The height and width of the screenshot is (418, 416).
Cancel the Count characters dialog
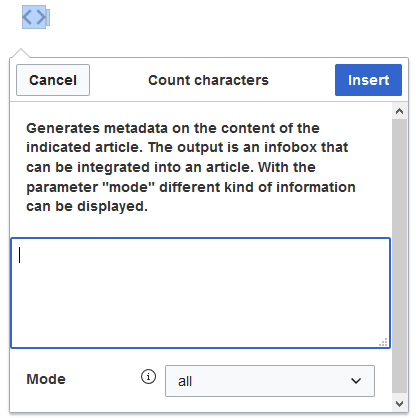pos(53,80)
